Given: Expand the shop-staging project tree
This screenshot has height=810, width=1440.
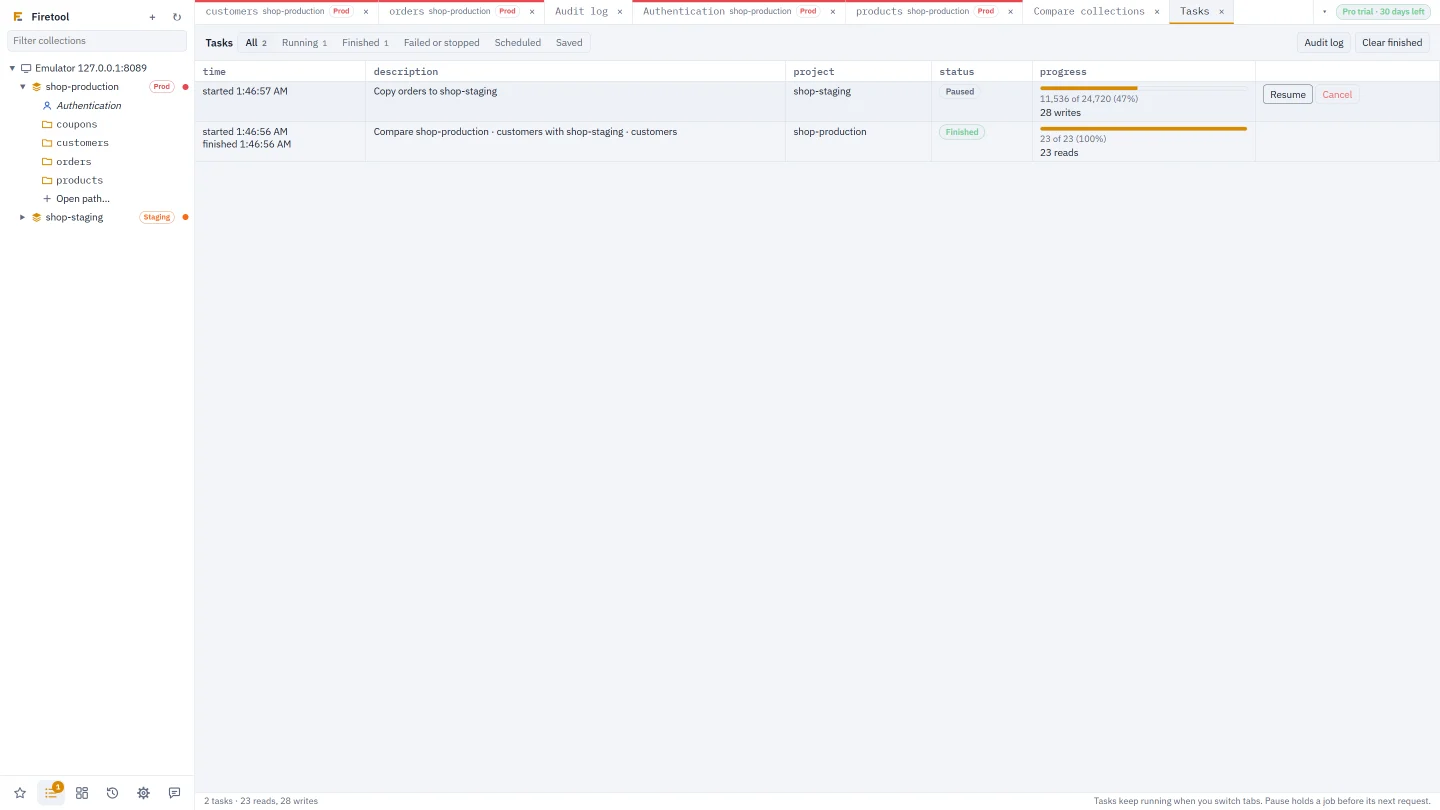Looking at the screenshot, I should pyautogui.click(x=23, y=217).
